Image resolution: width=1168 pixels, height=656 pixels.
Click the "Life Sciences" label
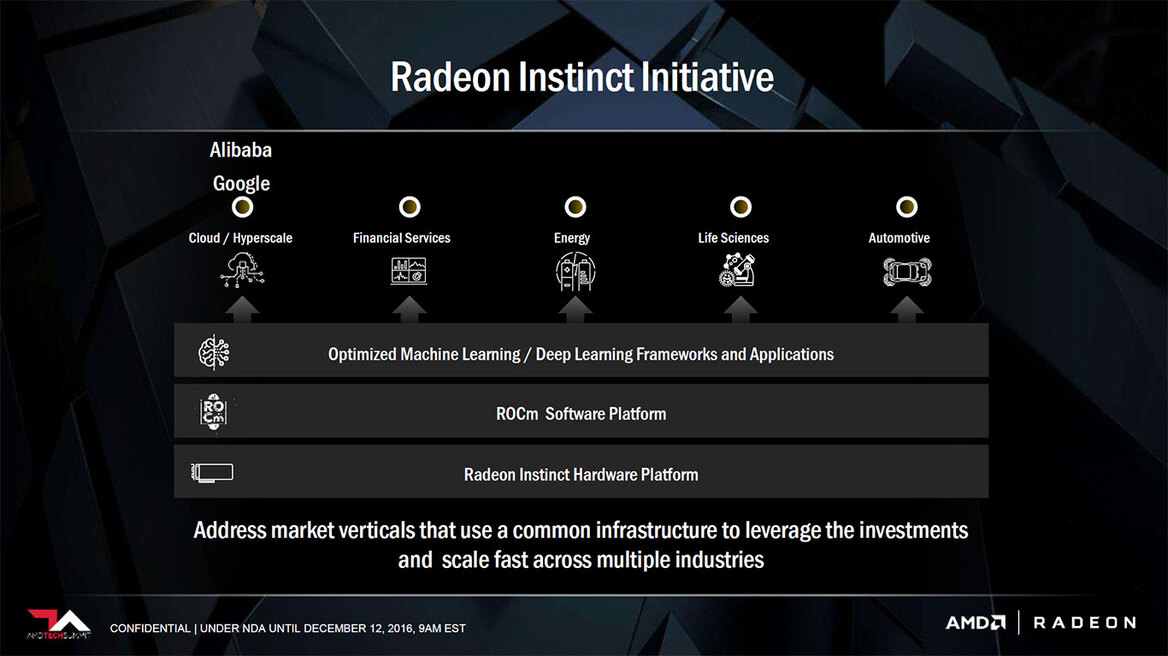coord(733,238)
